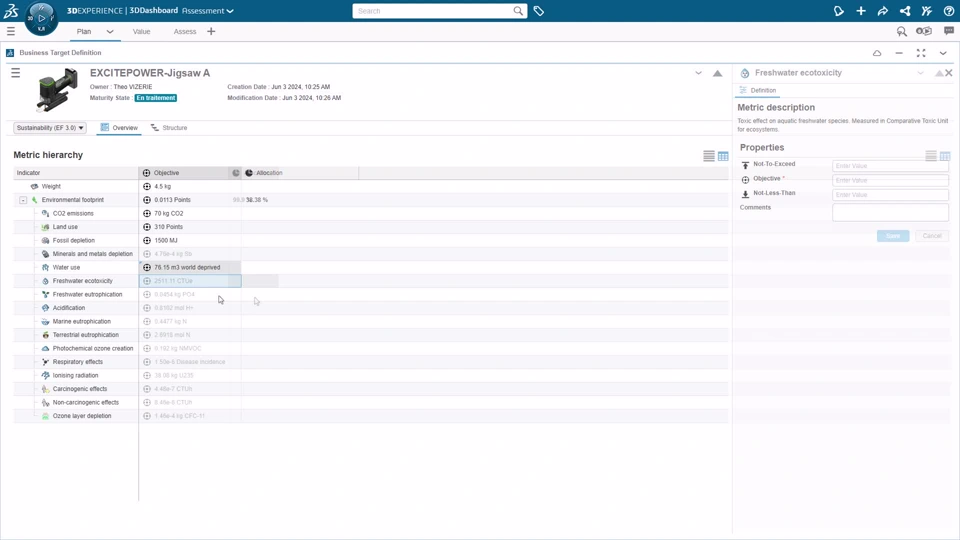Select the Weight indicator row
Screen dimensions: 960x540
(x=51, y=187)
